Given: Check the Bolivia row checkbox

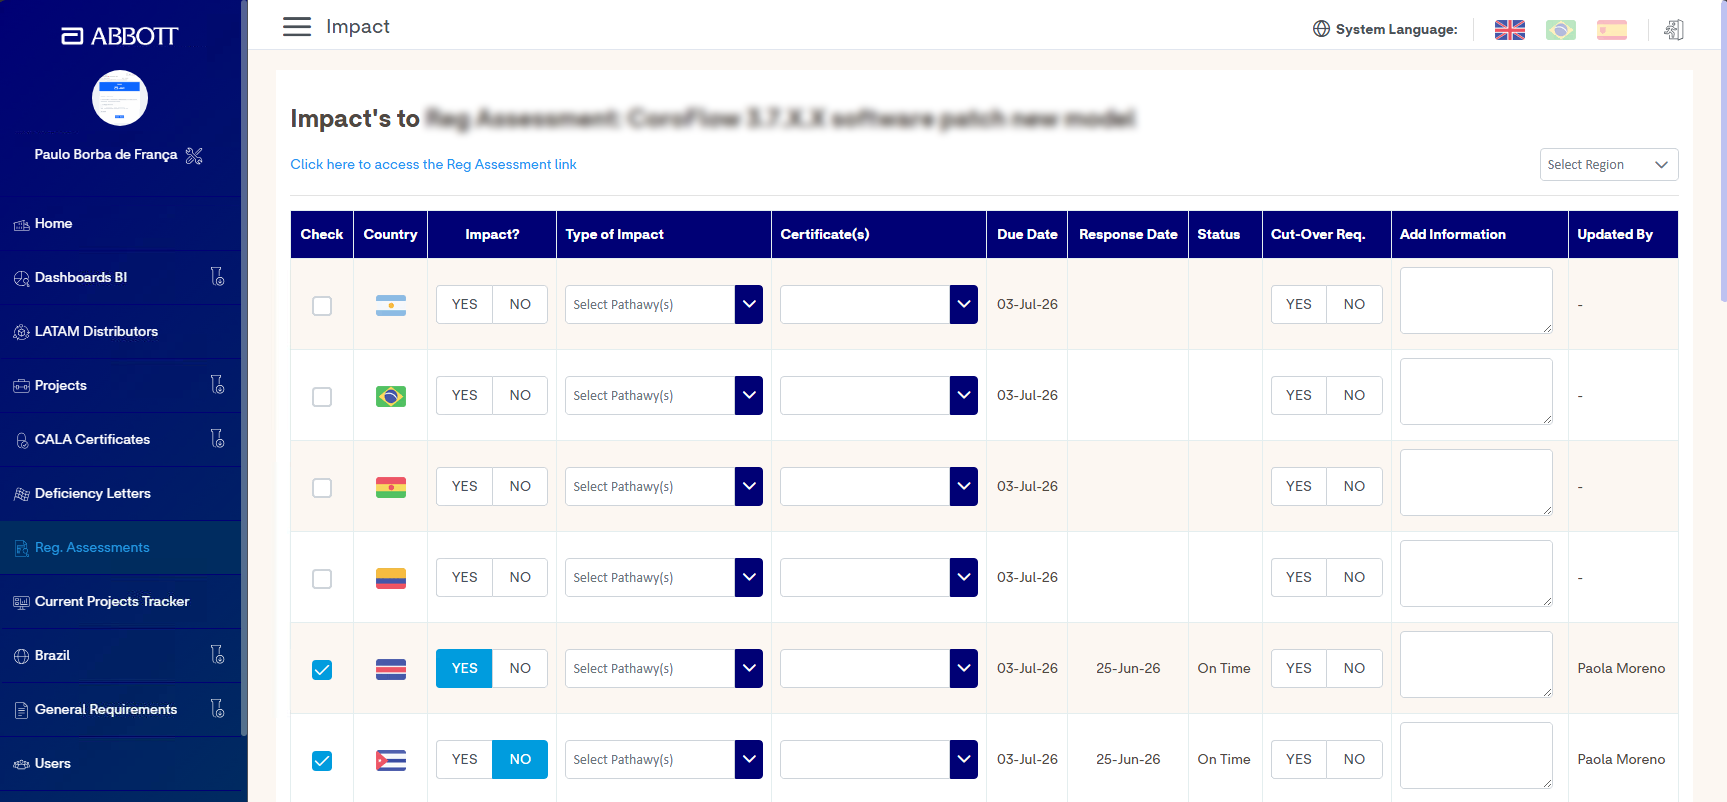Looking at the screenshot, I should [322, 487].
